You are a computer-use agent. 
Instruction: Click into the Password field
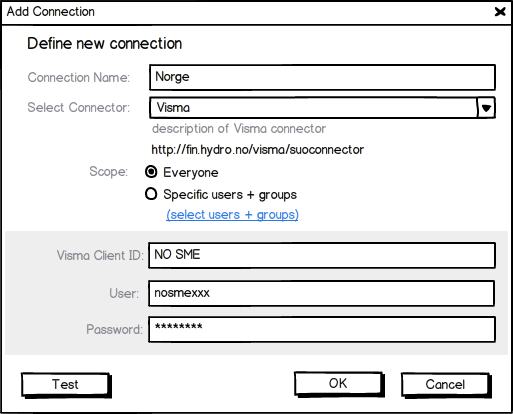pos(322,329)
